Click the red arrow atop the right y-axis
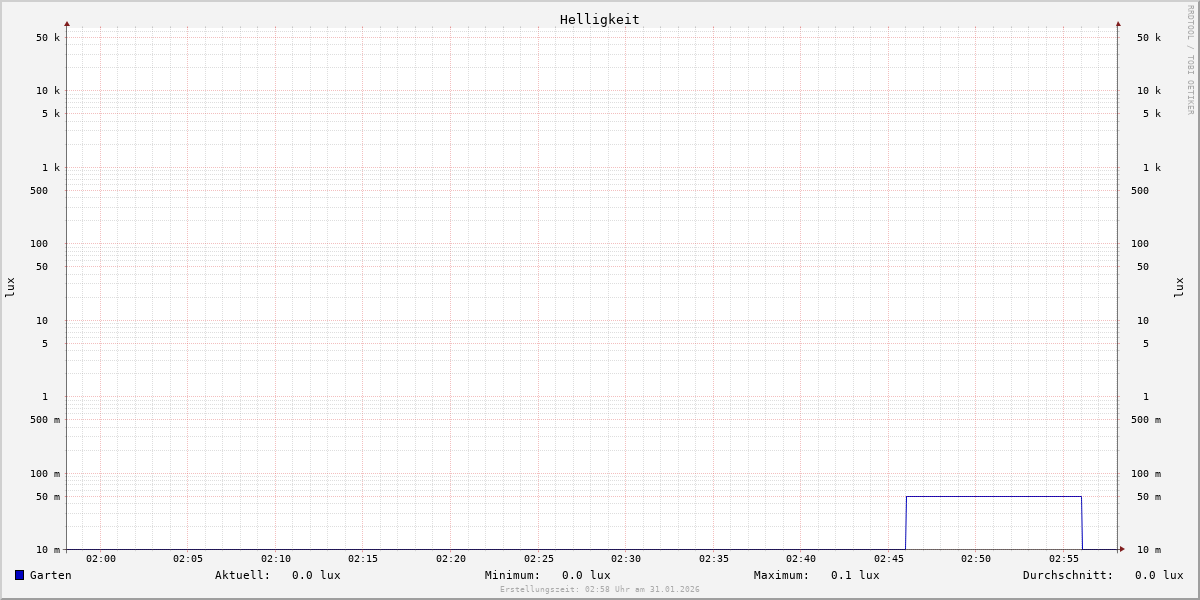Image resolution: width=1200 pixels, height=600 pixels. click(x=1118, y=23)
